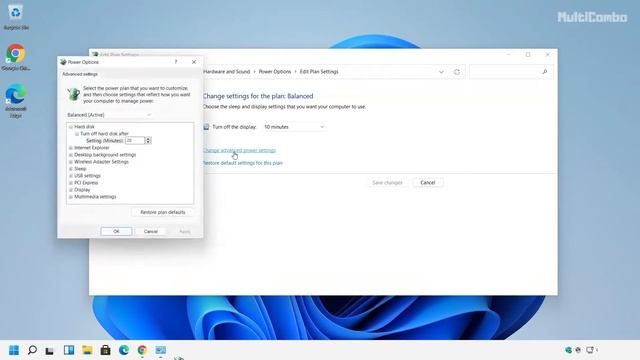
Task: Go to Power Options breadcrumb
Action: 275,72
